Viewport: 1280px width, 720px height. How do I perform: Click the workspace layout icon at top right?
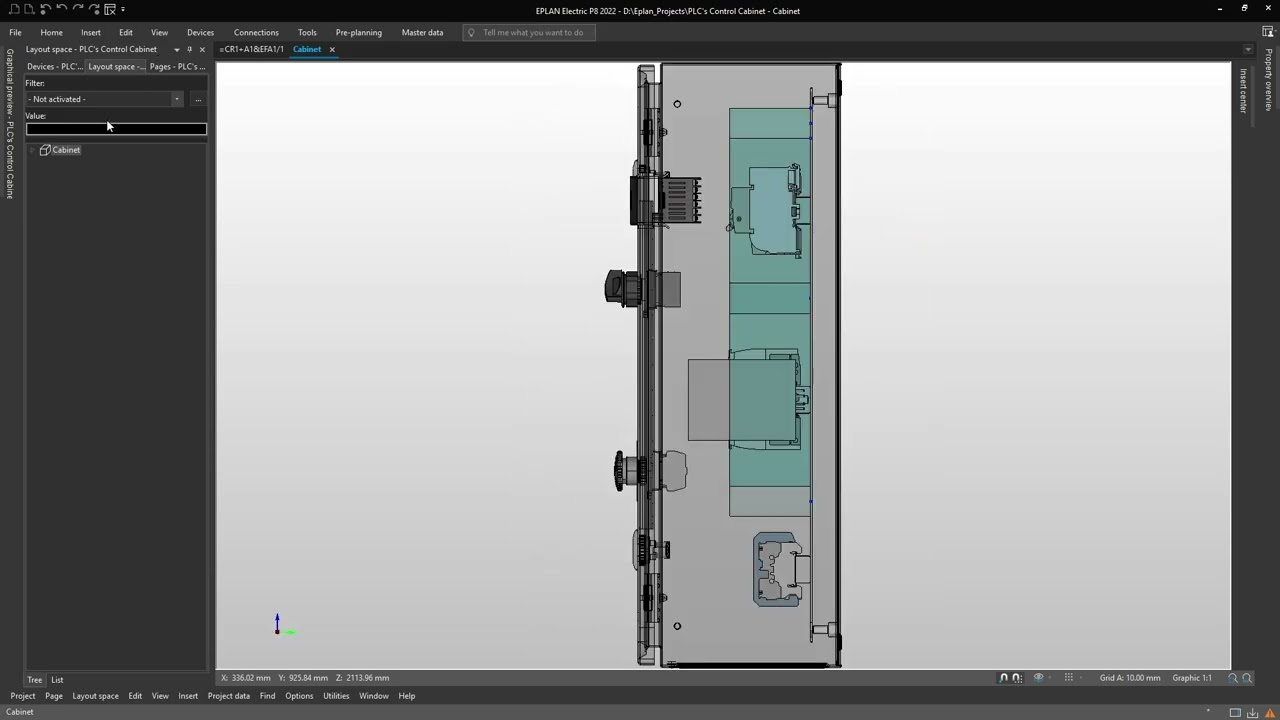(1268, 32)
